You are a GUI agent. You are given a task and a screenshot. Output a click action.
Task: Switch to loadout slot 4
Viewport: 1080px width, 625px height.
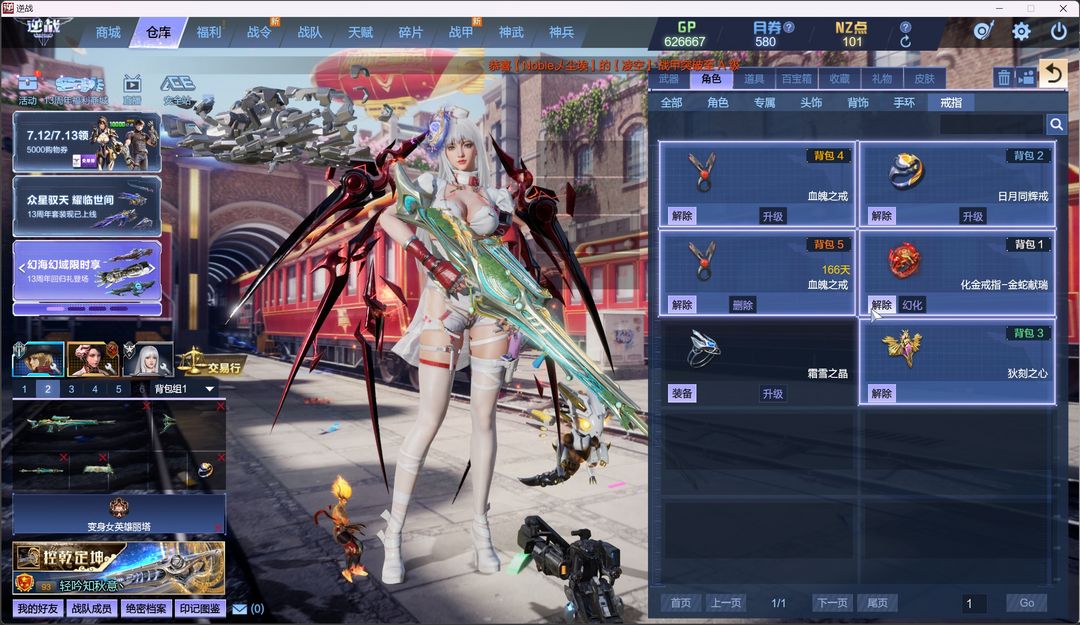point(95,389)
